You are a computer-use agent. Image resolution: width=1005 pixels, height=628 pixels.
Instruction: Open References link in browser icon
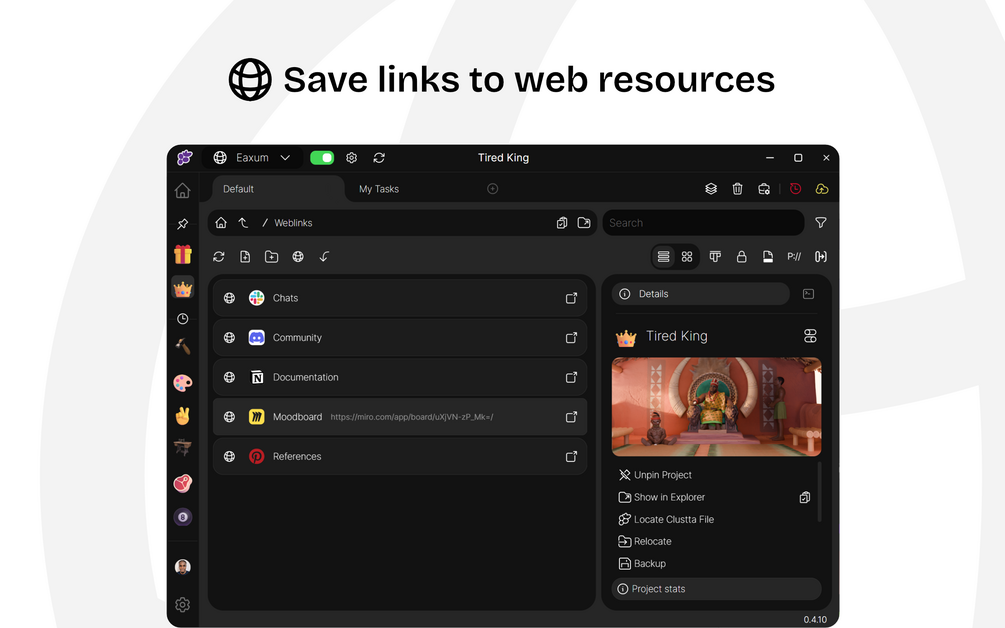[x=571, y=456]
